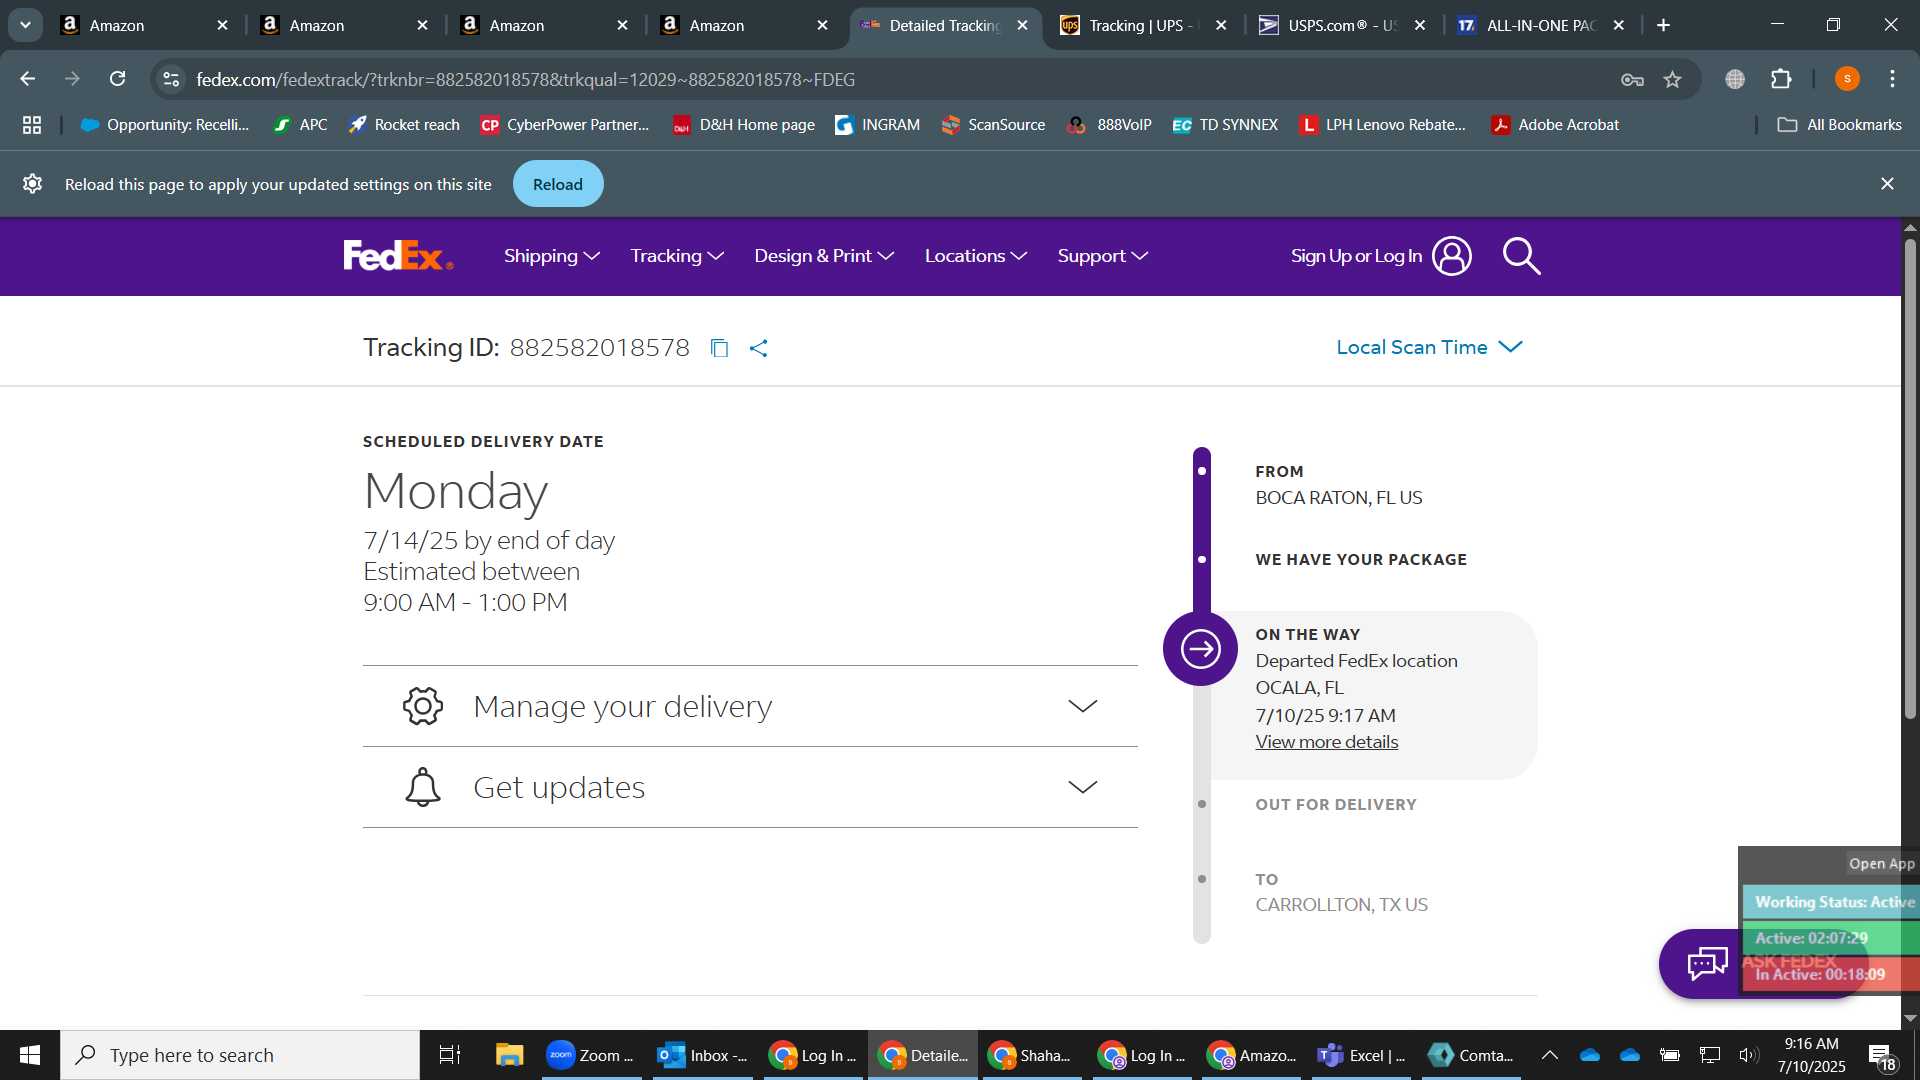
Task: Open the Chrome three-dot menu
Action: pos(1892,79)
